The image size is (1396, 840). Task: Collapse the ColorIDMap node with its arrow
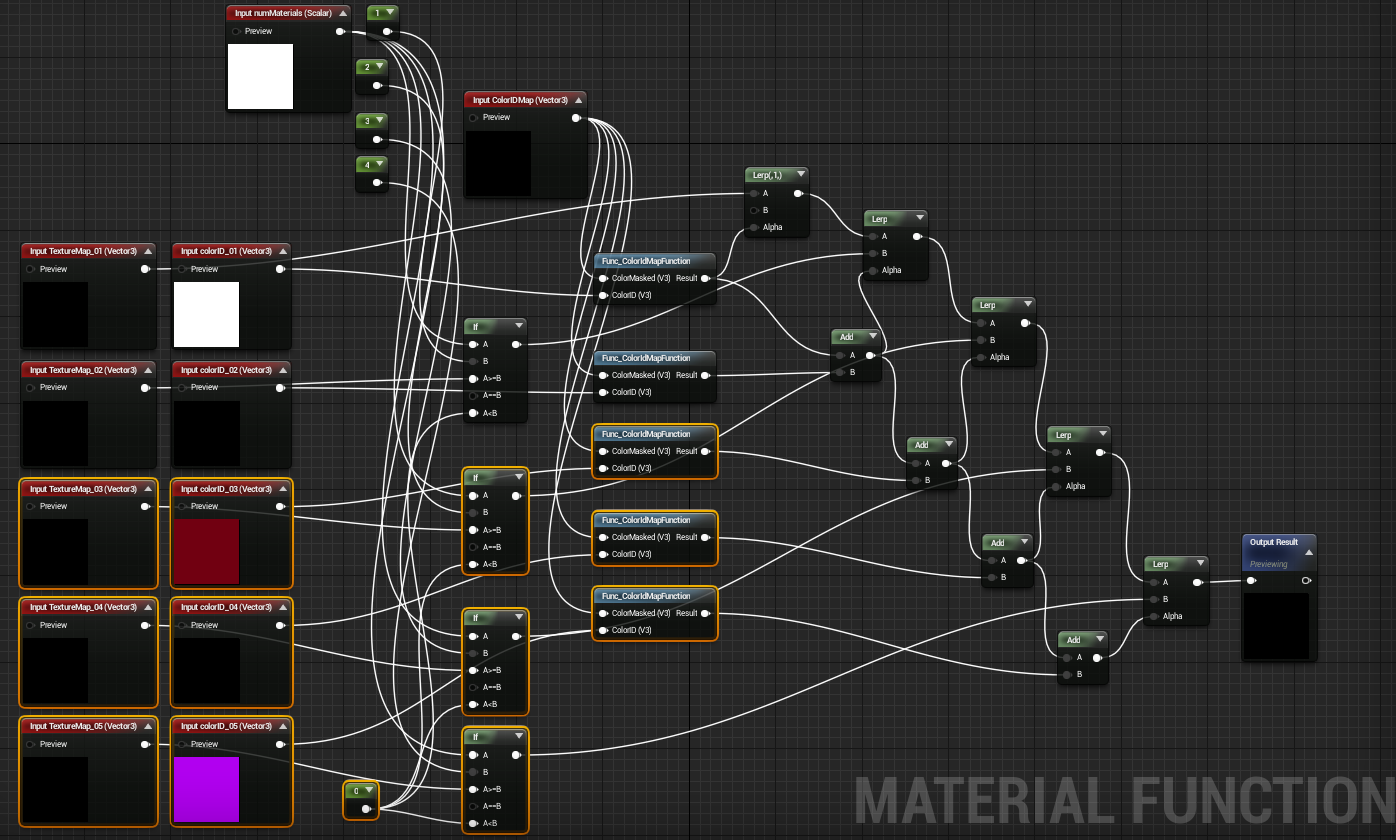[578, 100]
